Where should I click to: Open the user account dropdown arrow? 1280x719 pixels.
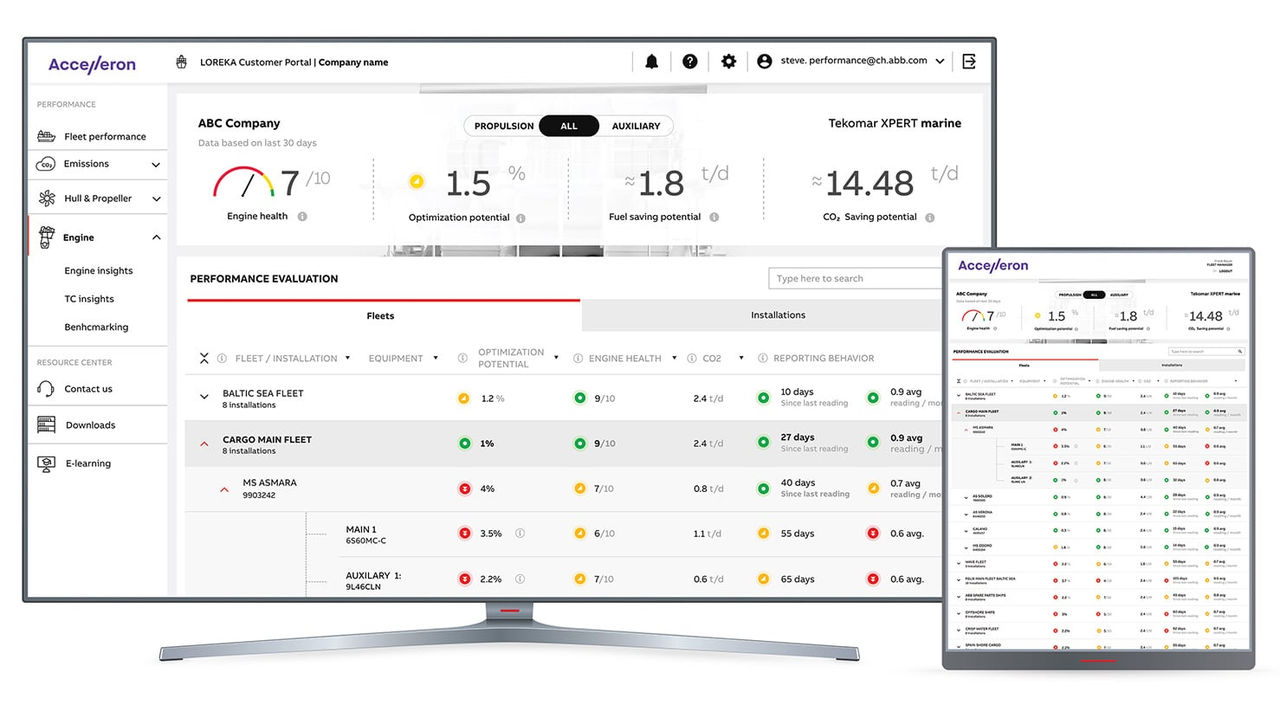tap(940, 62)
